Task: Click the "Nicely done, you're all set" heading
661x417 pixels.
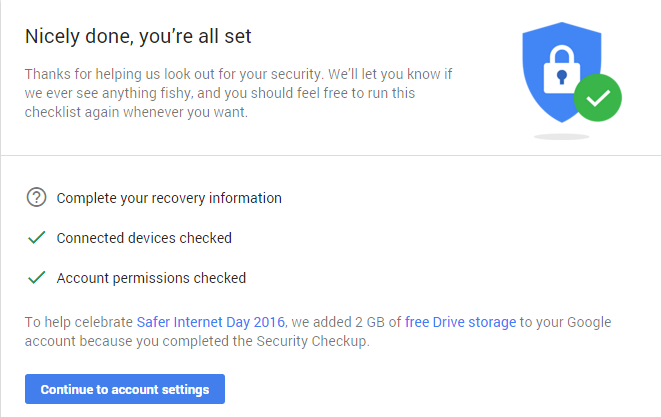Action: 138,38
